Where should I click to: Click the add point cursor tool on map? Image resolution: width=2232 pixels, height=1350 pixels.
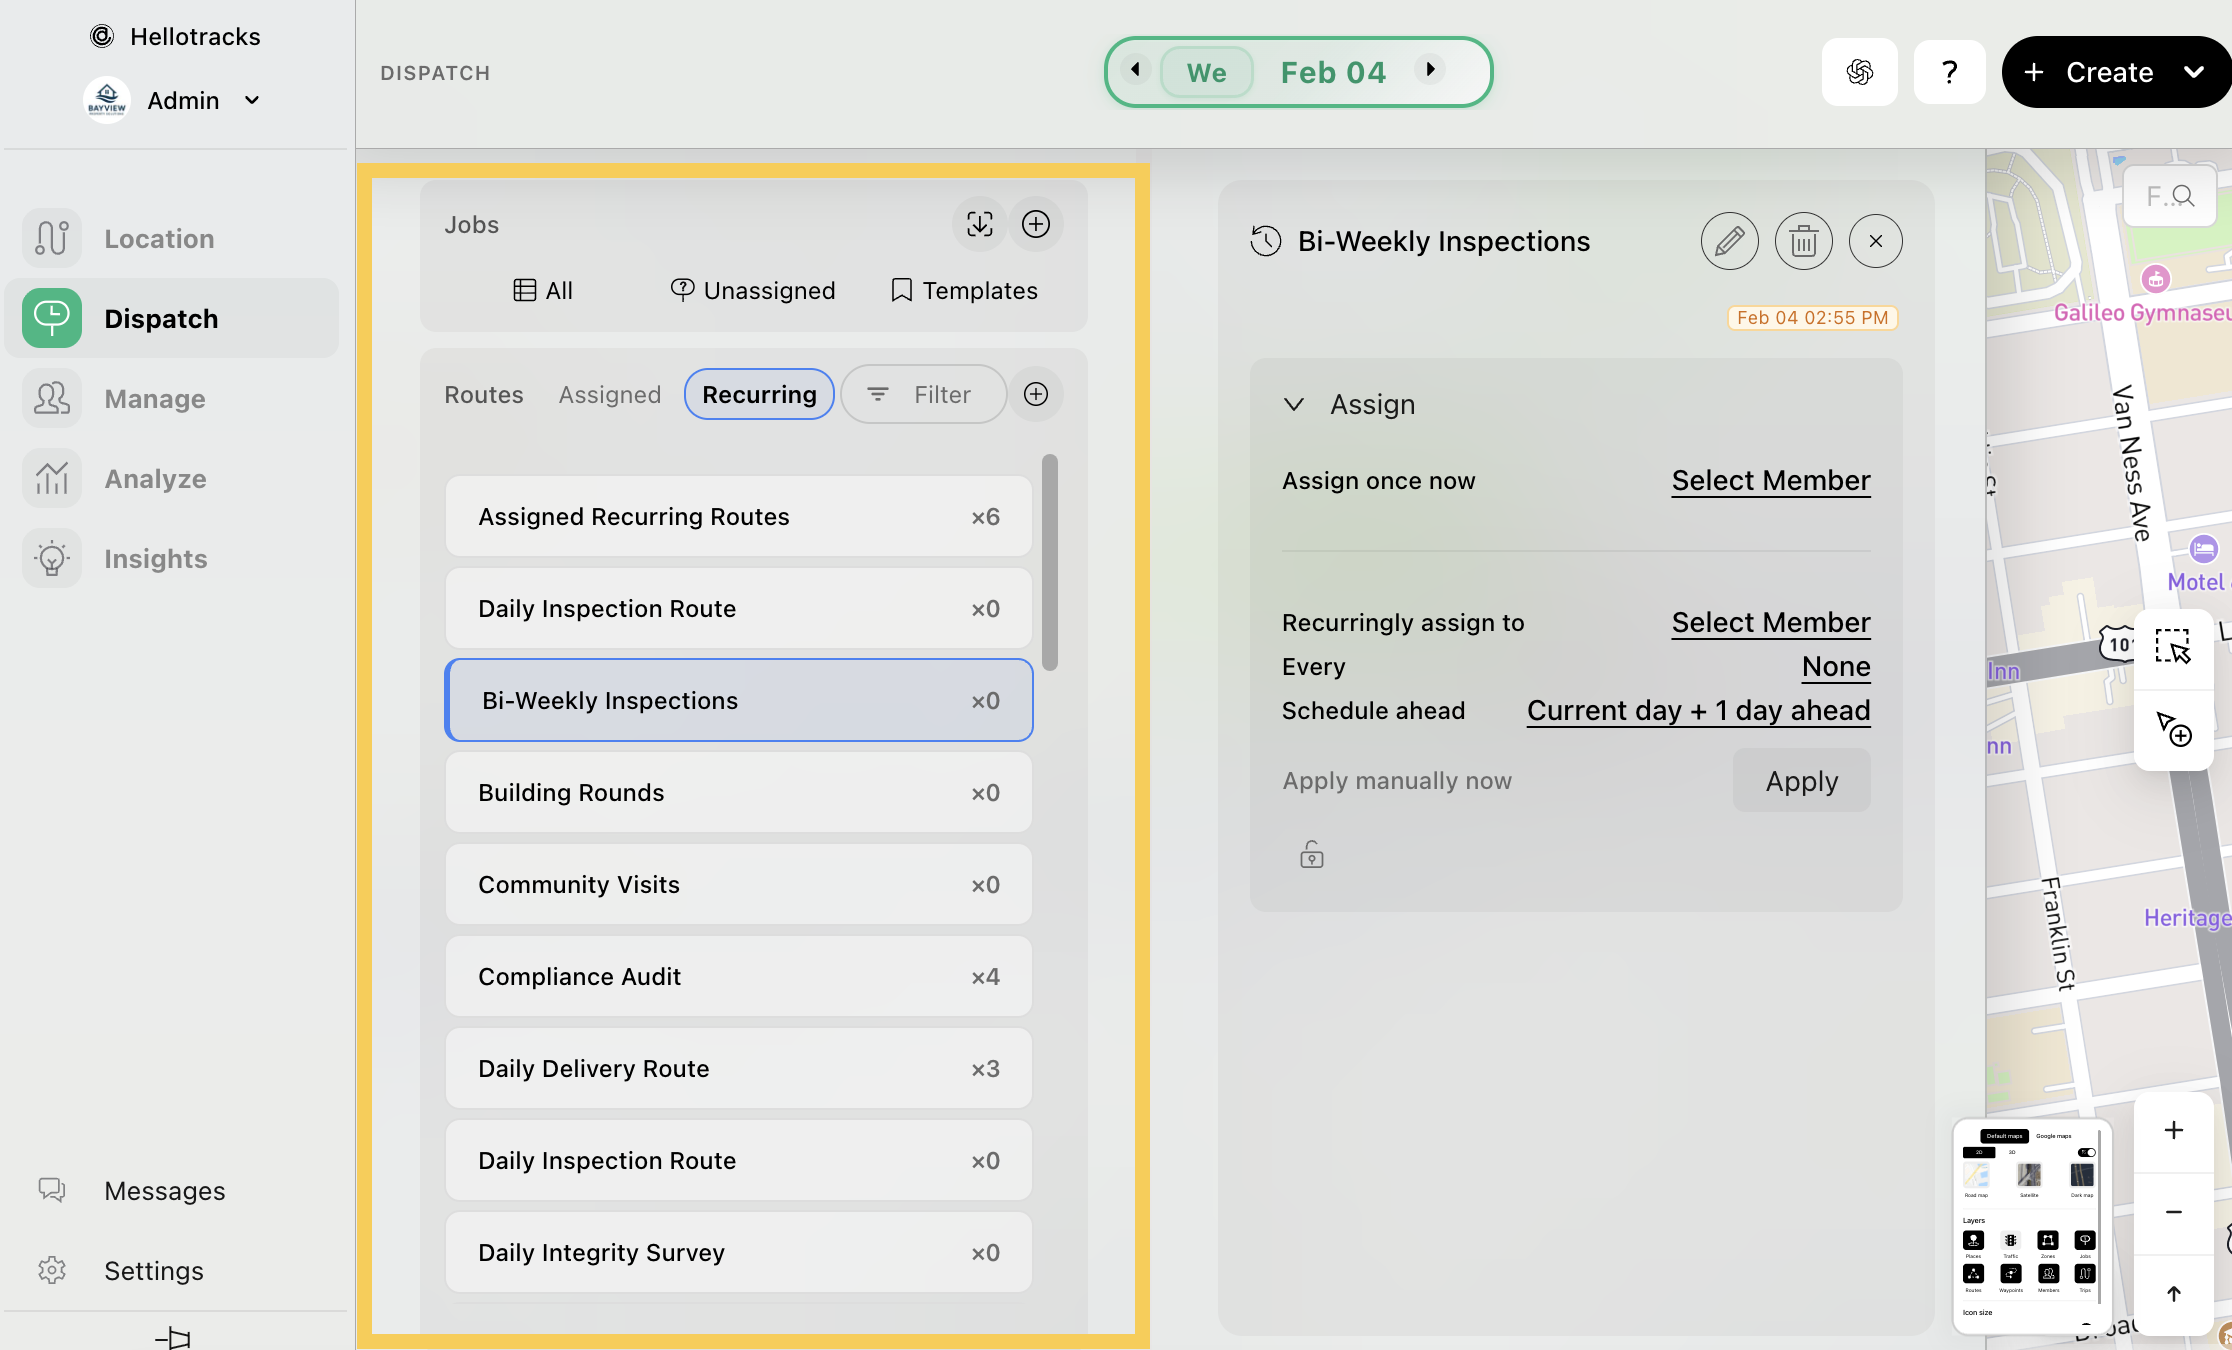tap(2172, 729)
